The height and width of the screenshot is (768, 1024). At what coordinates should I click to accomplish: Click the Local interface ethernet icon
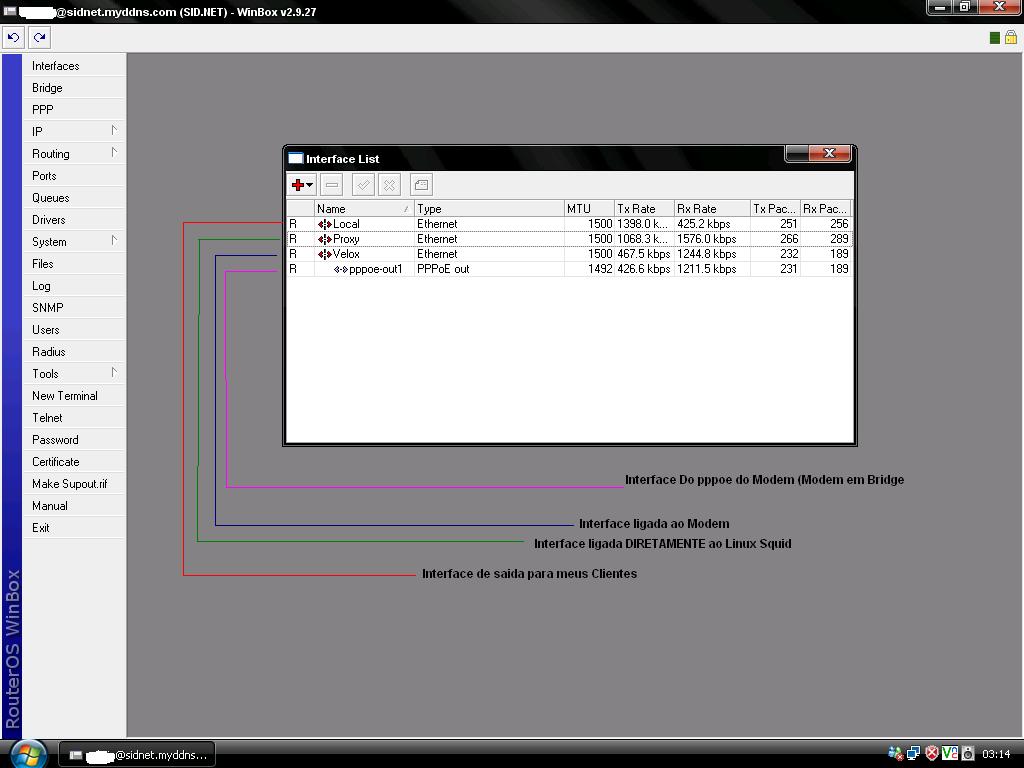coord(325,224)
